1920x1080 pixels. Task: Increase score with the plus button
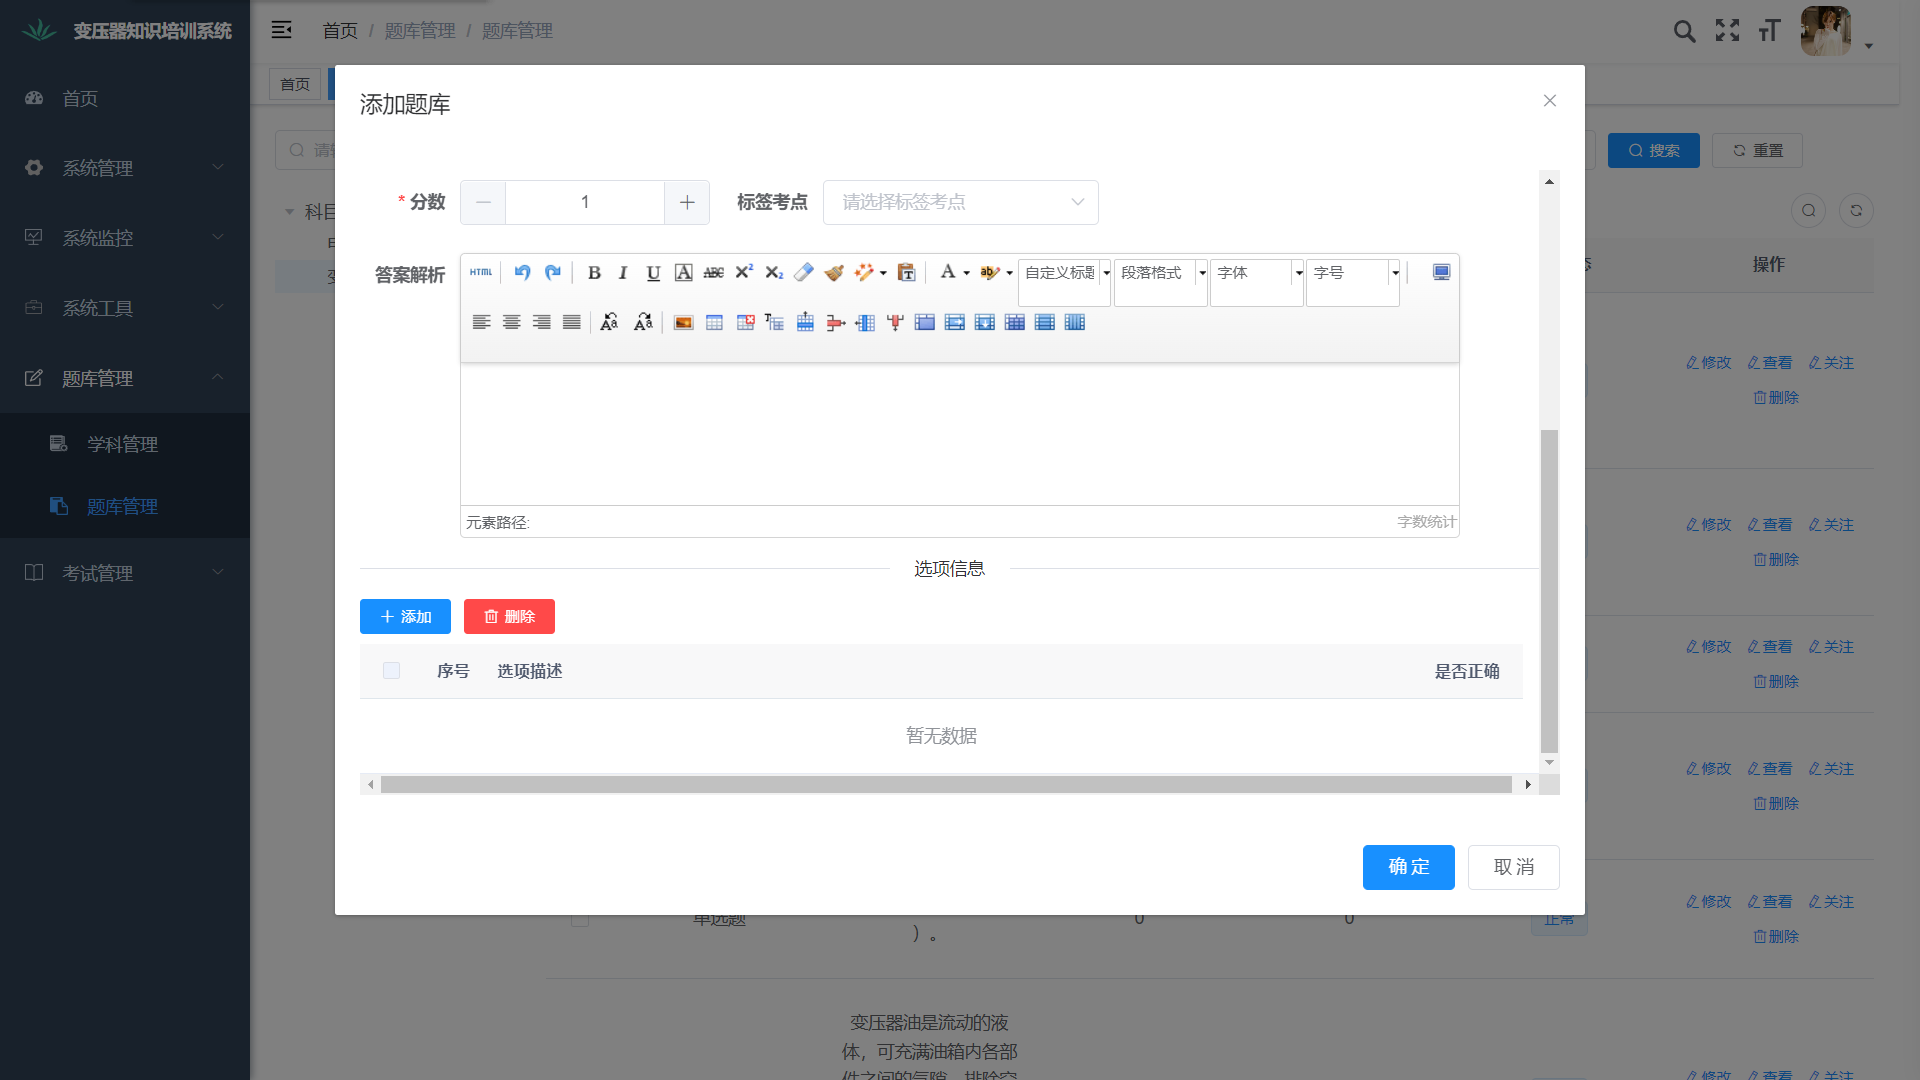687,202
